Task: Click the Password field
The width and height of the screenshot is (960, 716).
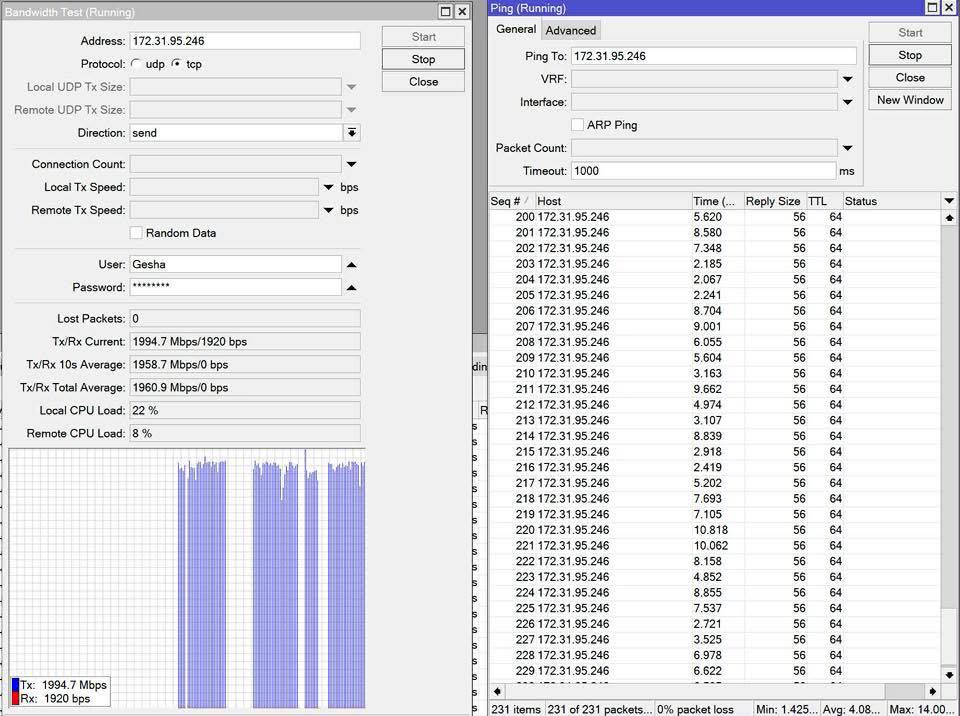Action: [x=235, y=287]
